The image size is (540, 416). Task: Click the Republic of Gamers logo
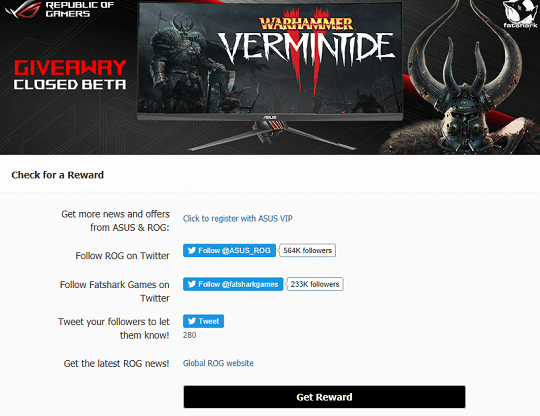[x=59, y=9]
